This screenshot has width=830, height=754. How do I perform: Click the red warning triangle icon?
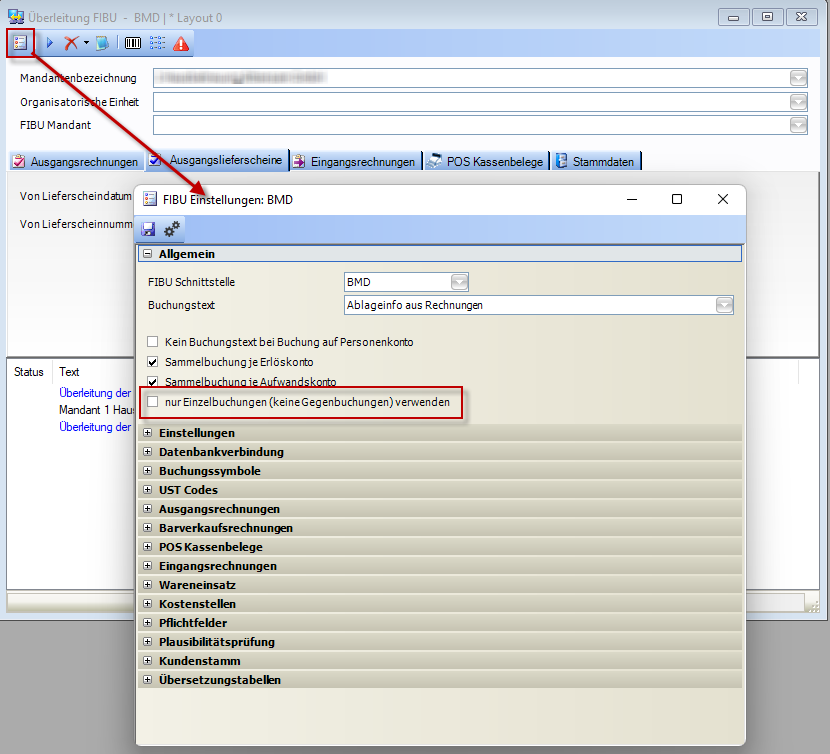click(181, 43)
